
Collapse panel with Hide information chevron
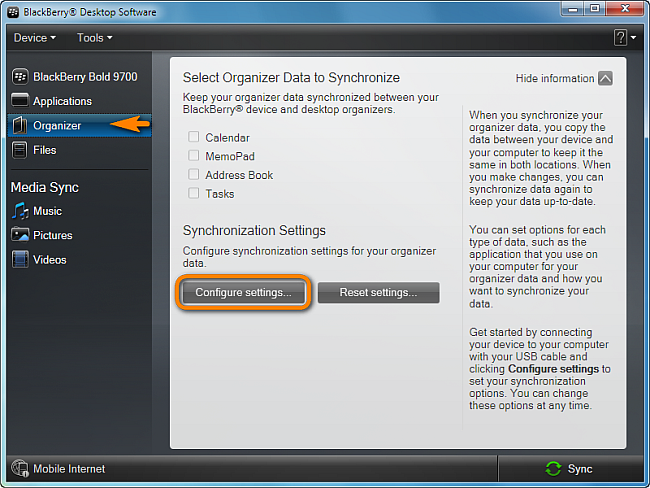605,78
